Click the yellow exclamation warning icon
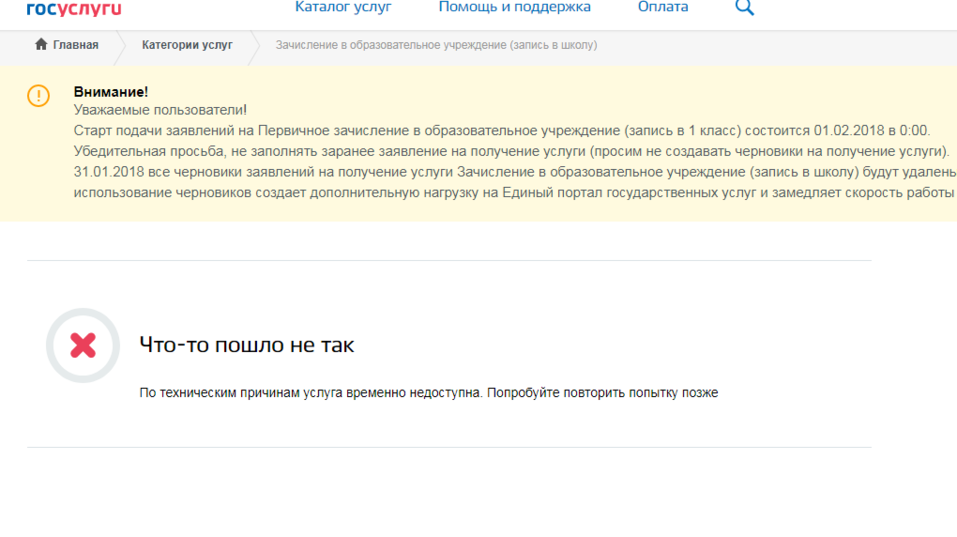Screen dimensions: 957x537 [x=38, y=96]
